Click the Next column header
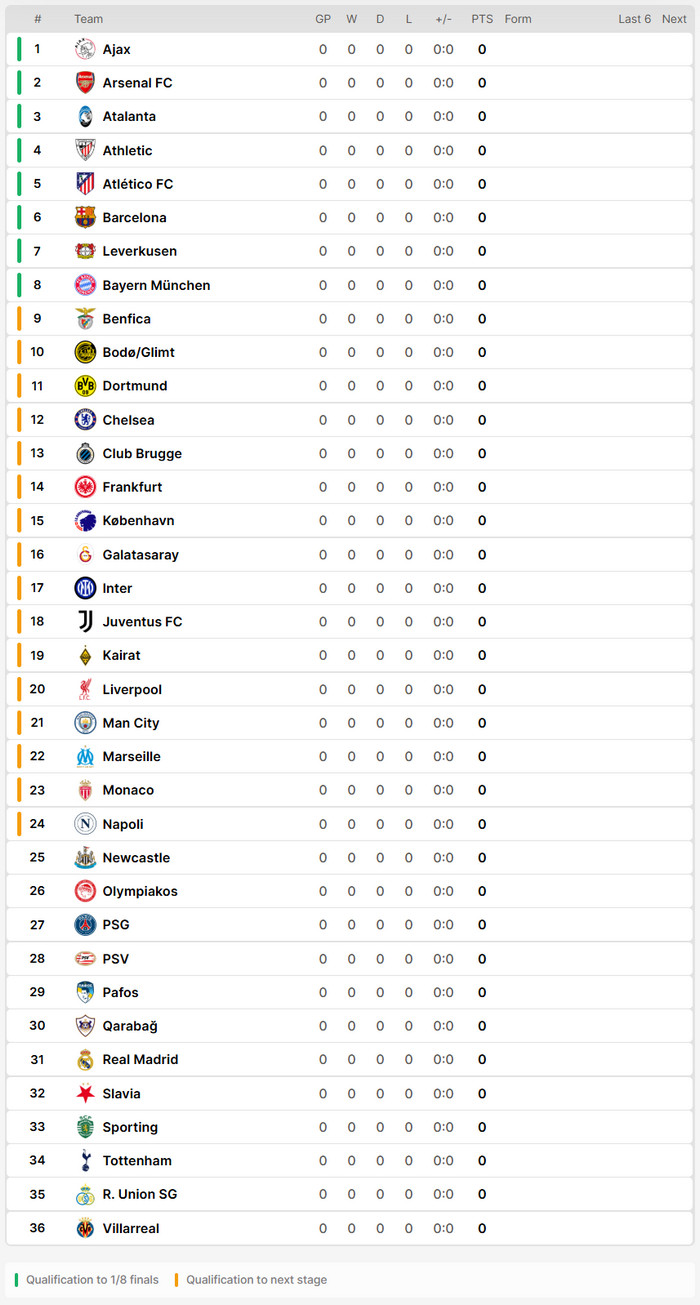The image size is (700, 1305). (674, 19)
